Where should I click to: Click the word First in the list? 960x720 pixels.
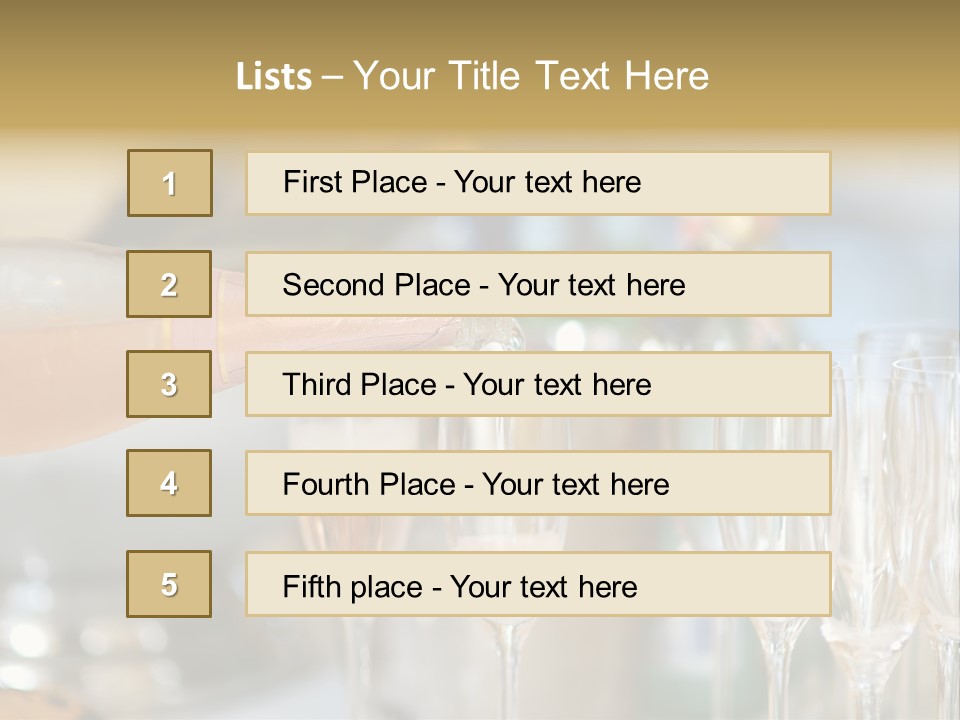pos(312,182)
